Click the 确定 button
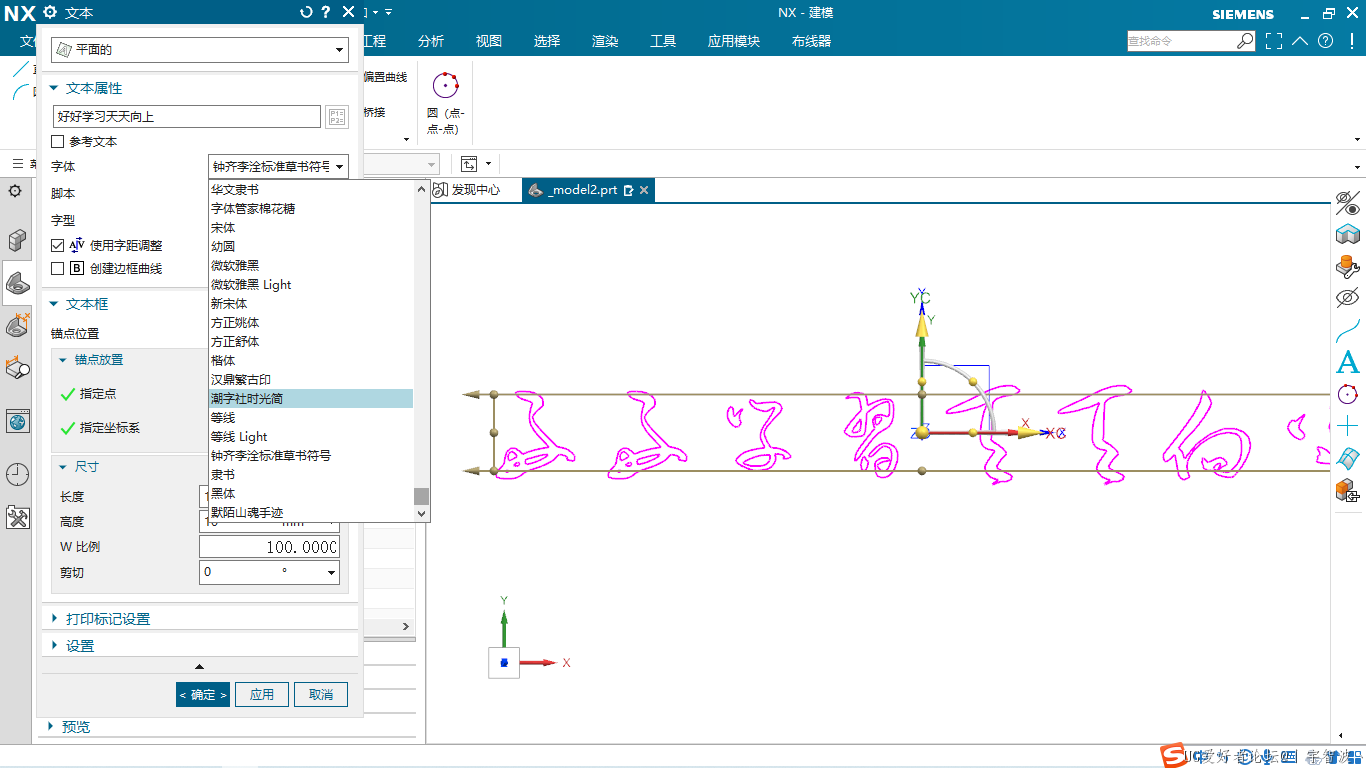This screenshot has width=1366, height=768. [x=203, y=694]
